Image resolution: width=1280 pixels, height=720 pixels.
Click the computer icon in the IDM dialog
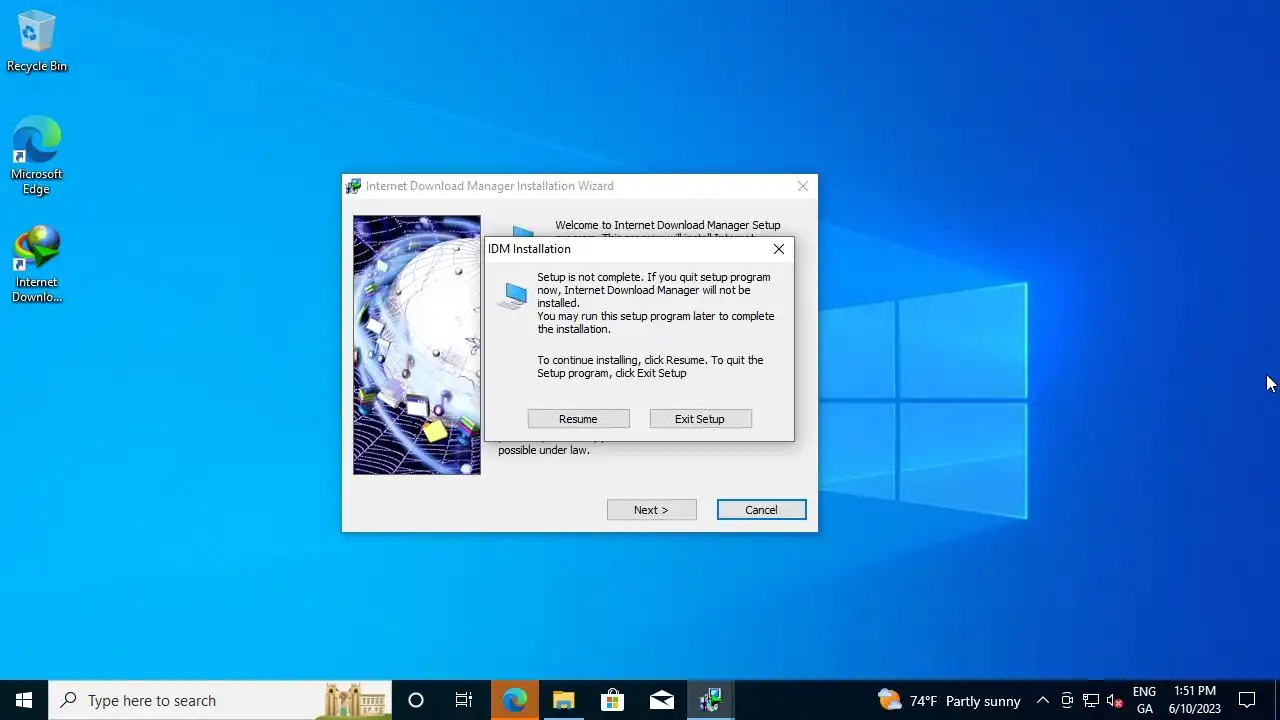[x=514, y=296]
